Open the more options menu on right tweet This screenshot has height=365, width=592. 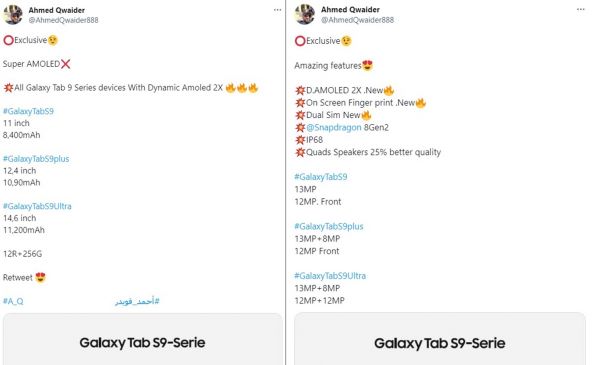581,9
